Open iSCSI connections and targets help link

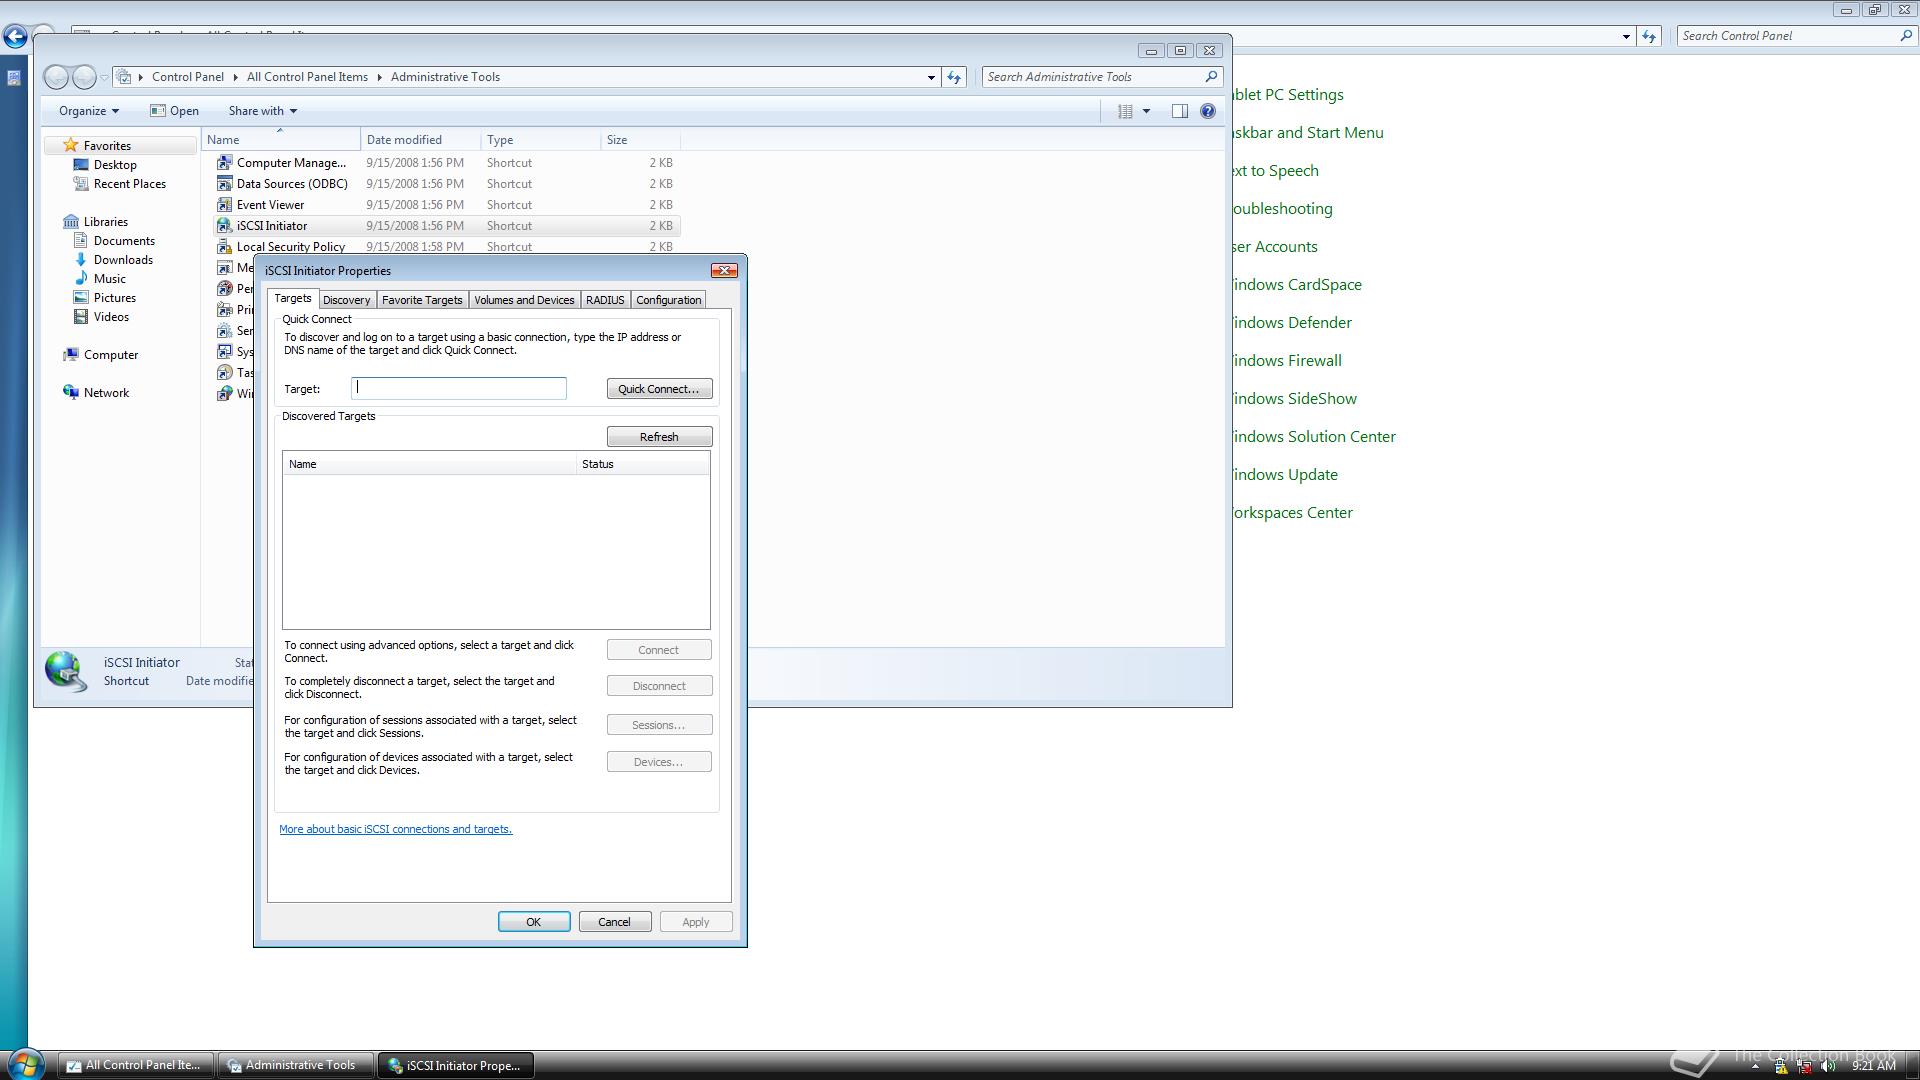[395, 829]
